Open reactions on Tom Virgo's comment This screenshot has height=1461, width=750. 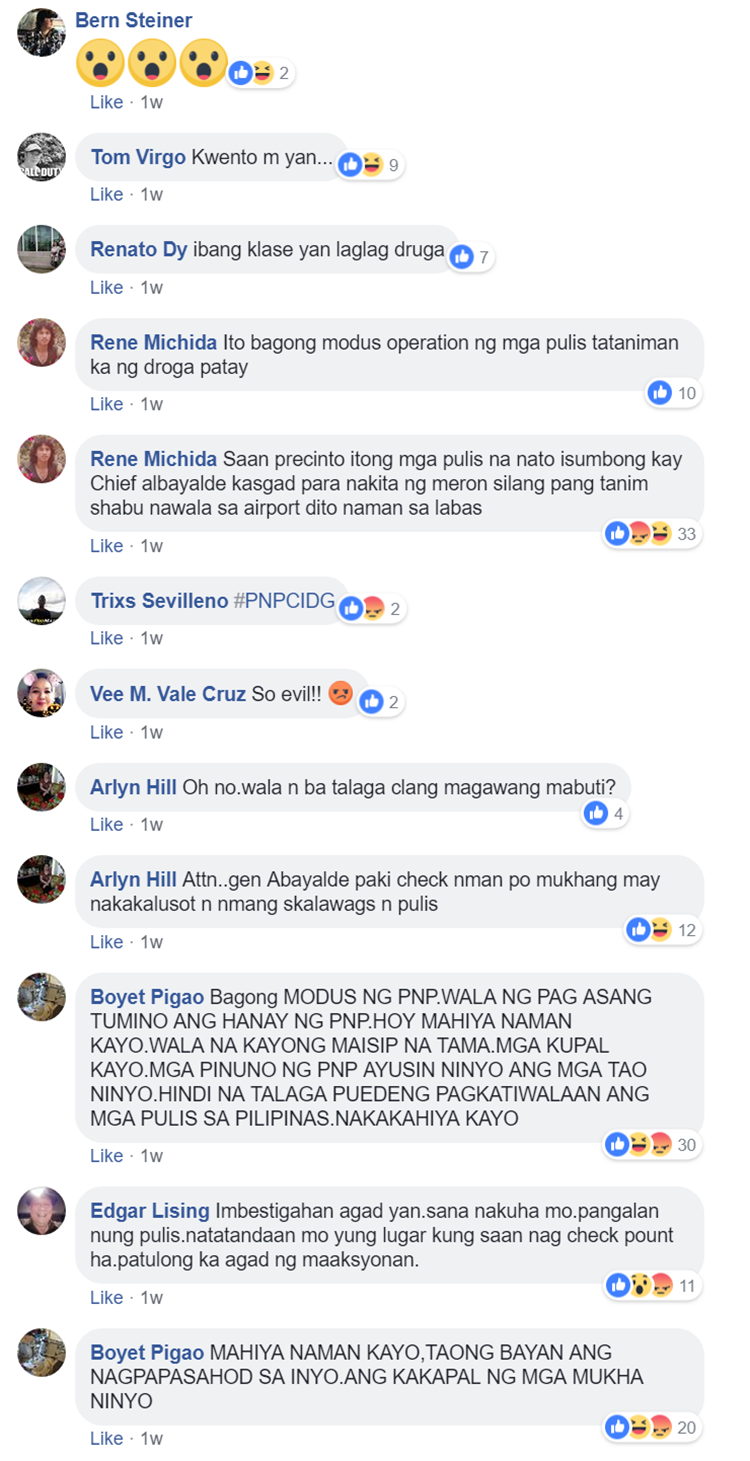[x=370, y=165]
